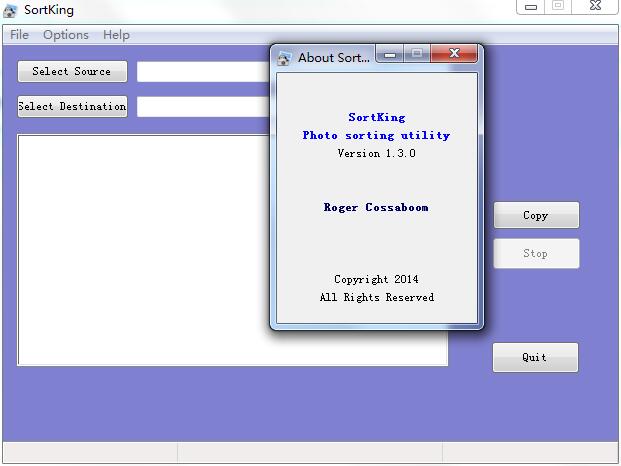Open the Help menu
621x466 pixels.
pyautogui.click(x=116, y=35)
